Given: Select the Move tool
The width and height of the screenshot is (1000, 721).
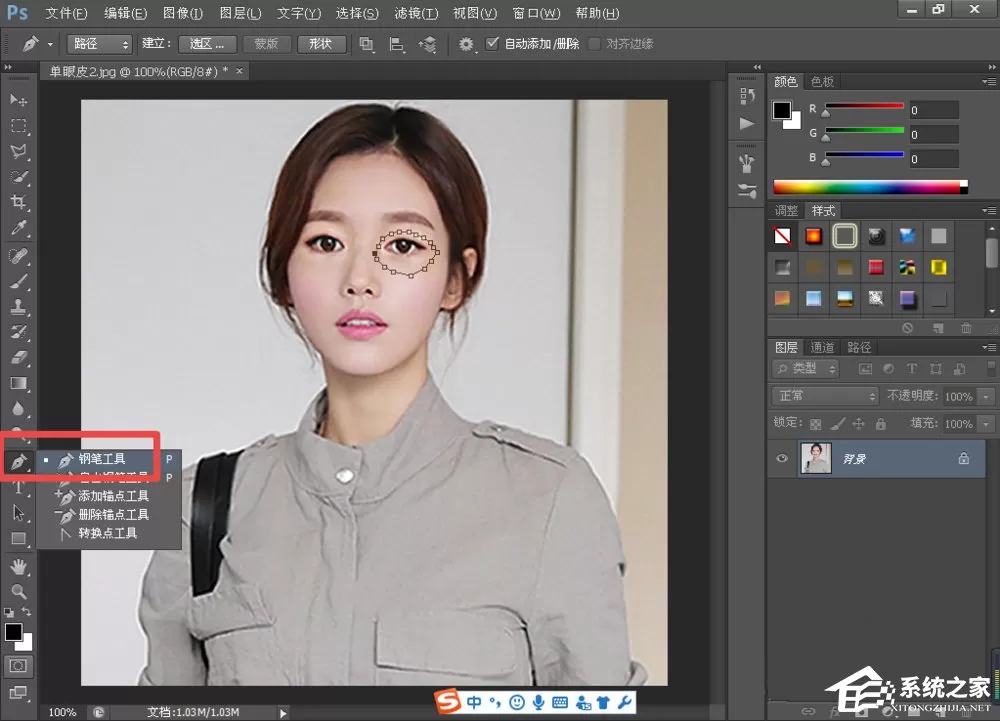Looking at the screenshot, I should click(18, 100).
